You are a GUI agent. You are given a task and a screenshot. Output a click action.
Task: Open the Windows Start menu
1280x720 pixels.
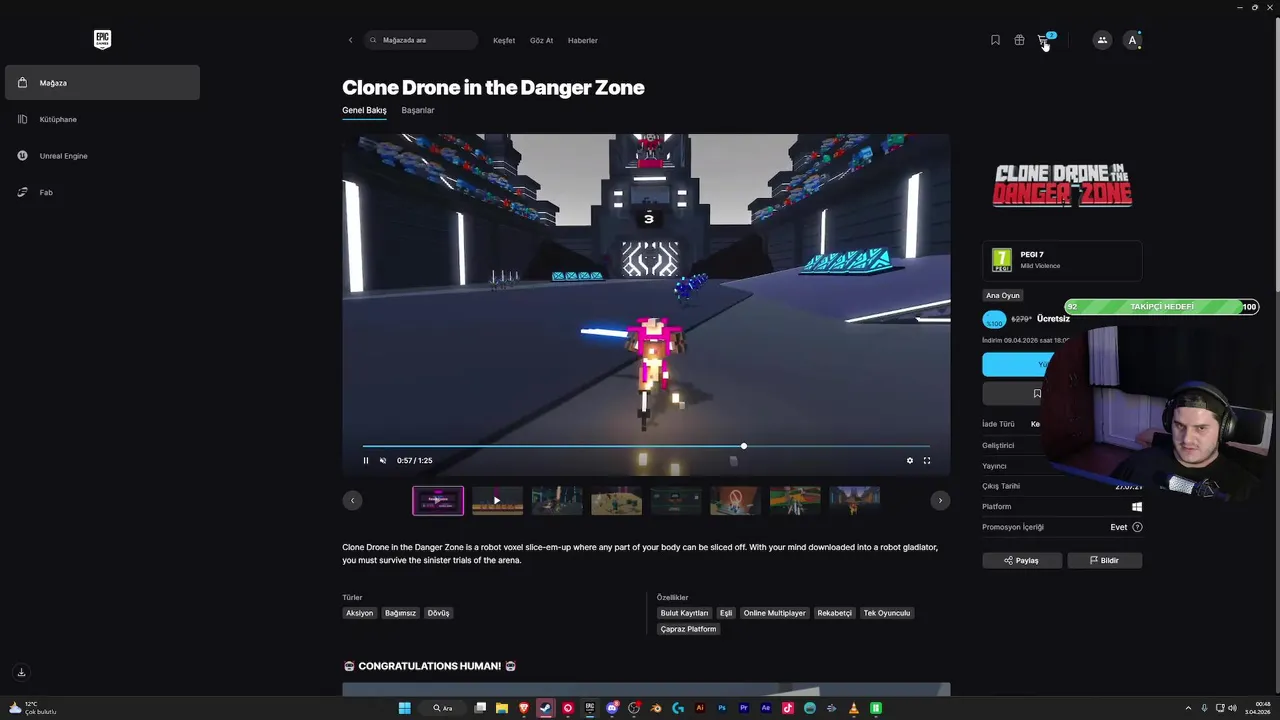[405, 708]
